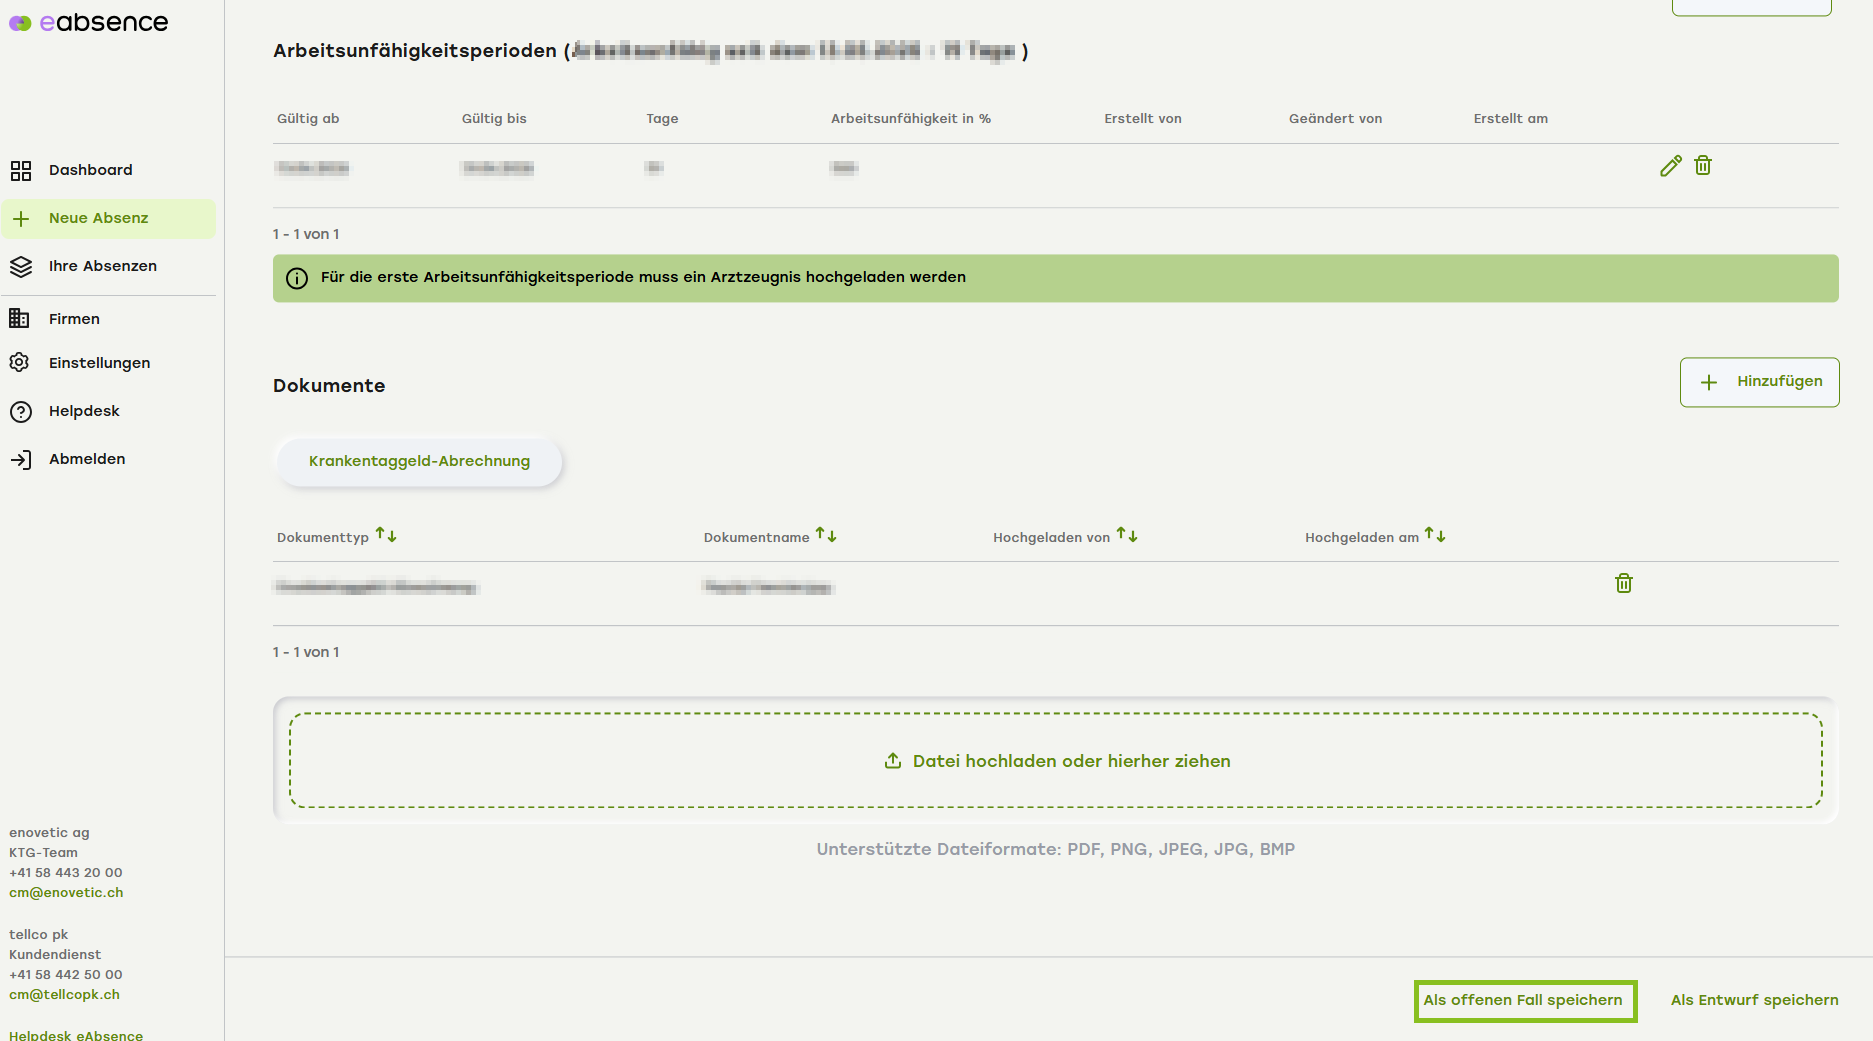Viewport: 1873px width, 1041px height.
Task: Go to Ihre Absenzen menu item
Action: (102, 266)
